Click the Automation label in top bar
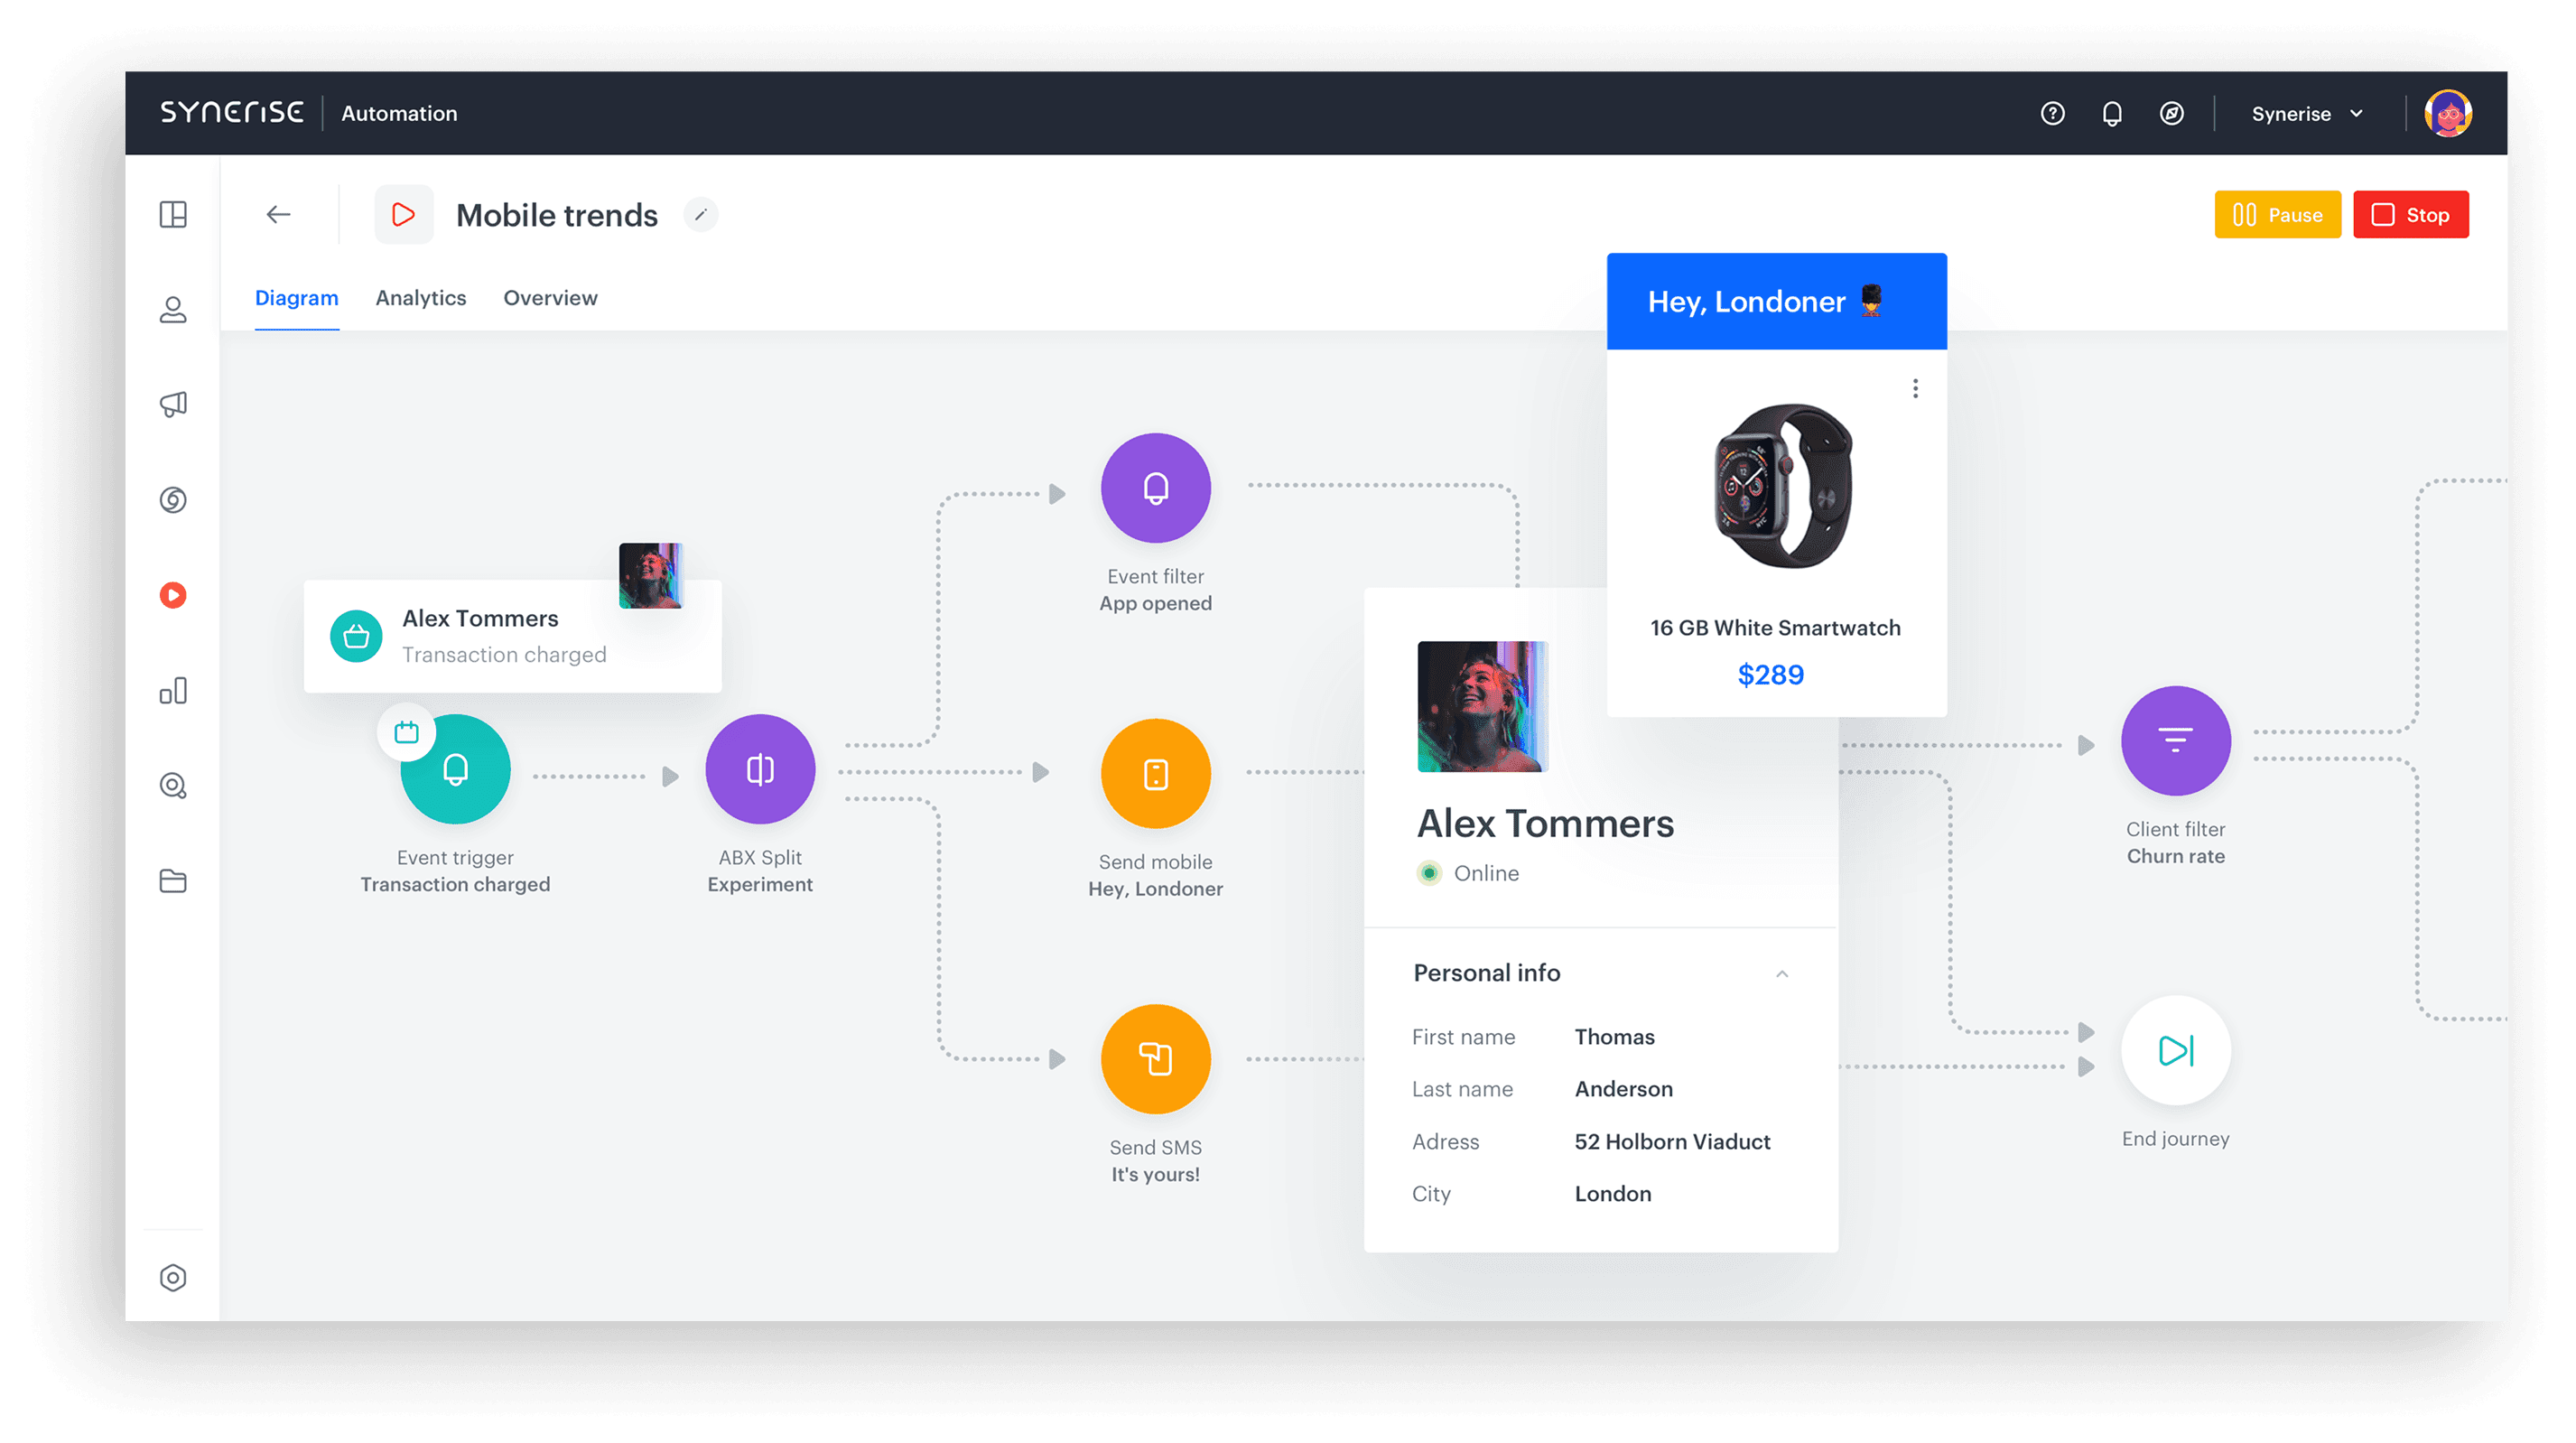This screenshot has width=2576, height=1443. [x=399, y=114]
